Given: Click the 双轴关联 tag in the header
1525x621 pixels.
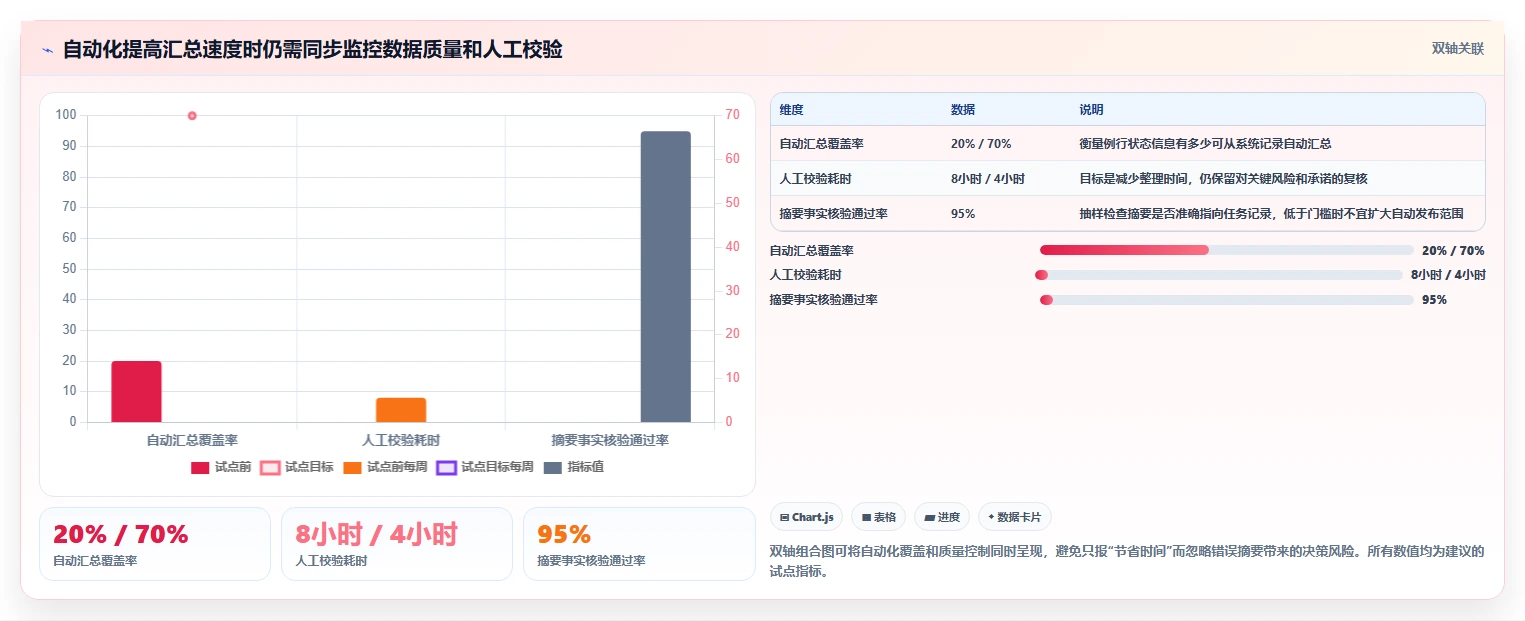Looking at the screenshot, I should pos(1457,48).
